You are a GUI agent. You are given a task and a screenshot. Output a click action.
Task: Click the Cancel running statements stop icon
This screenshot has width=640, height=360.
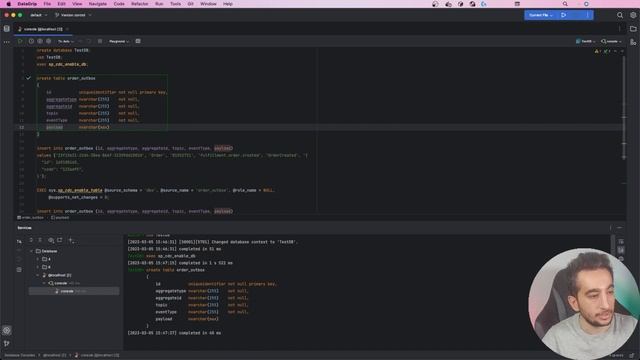[100, 41]
